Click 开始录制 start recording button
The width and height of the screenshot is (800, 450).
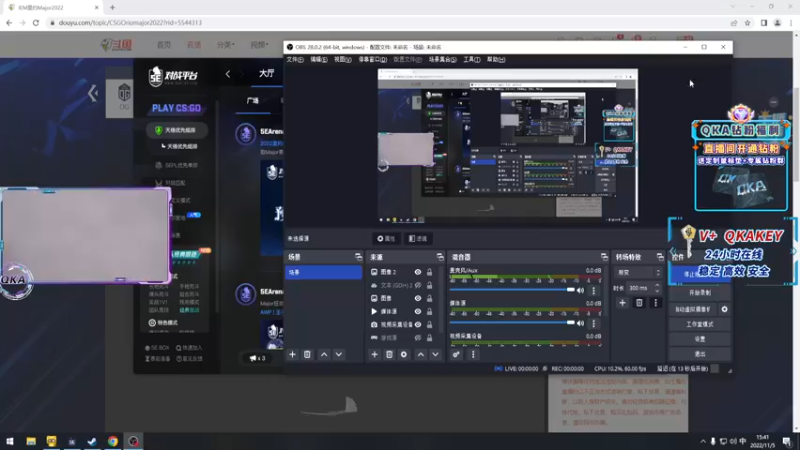(700, 293)
